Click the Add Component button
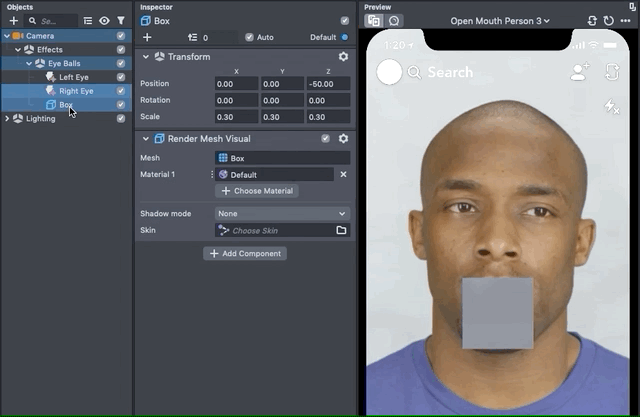Screen dimensions: 640x417 click(x=246, y=254)
